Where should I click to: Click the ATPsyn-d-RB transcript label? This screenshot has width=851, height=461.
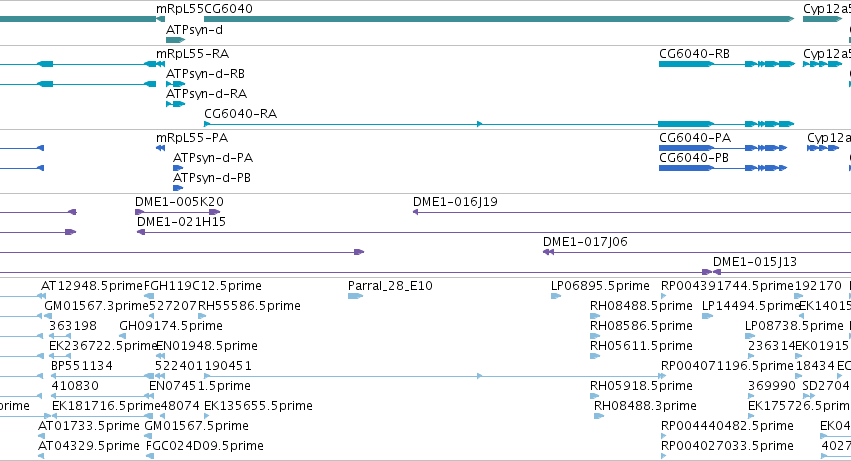tap(205, 74)
